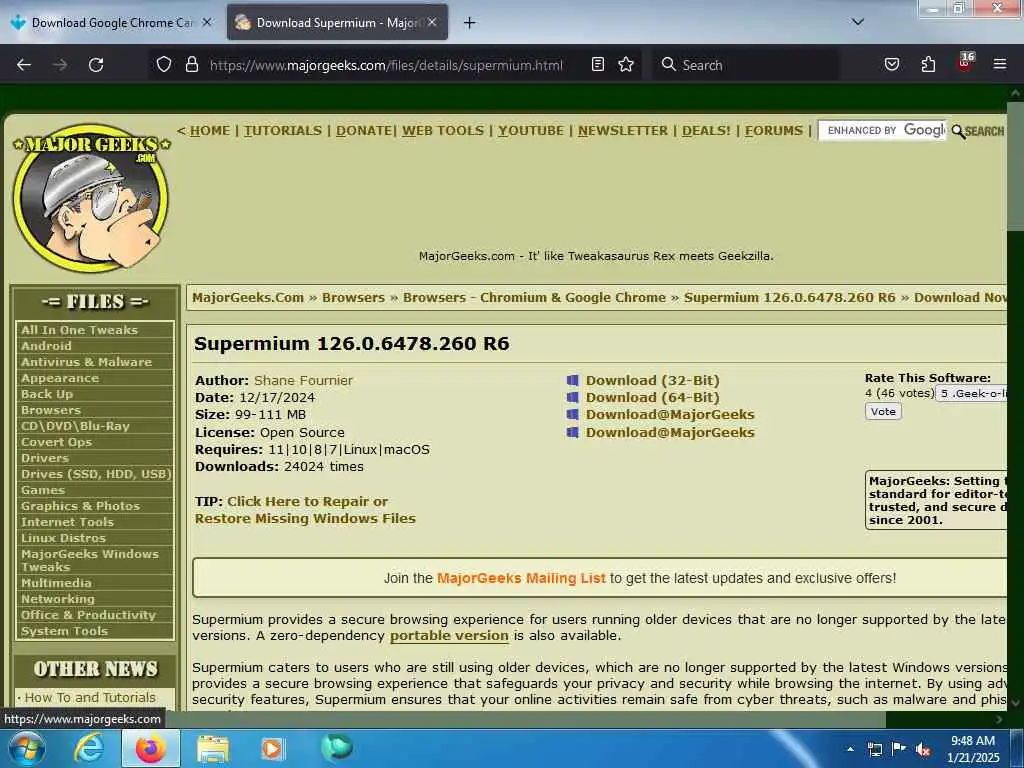This screenshot has height=768, width=1024.
Task: Open the FORUMS nav link
Action: pos(774,131)
